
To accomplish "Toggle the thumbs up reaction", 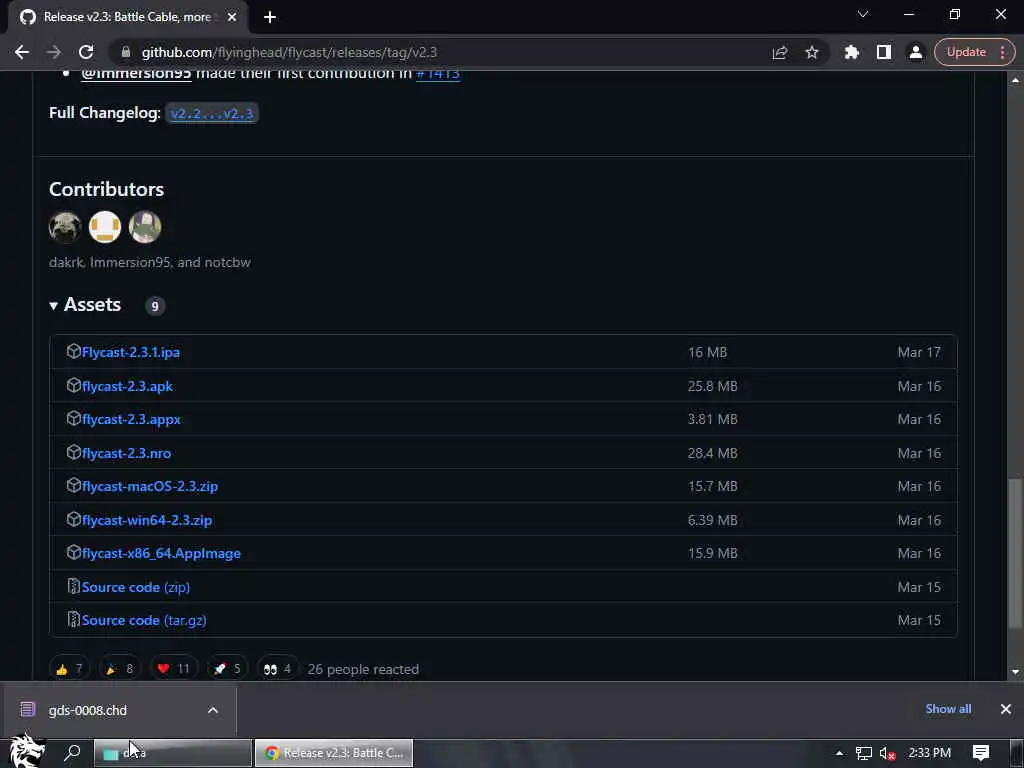I will (x=69, y=669).
